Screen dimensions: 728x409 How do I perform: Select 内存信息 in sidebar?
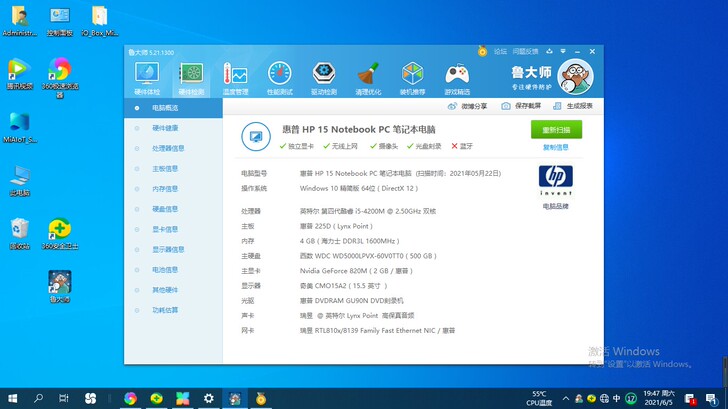pyautogui.click(x=173, y=189)
